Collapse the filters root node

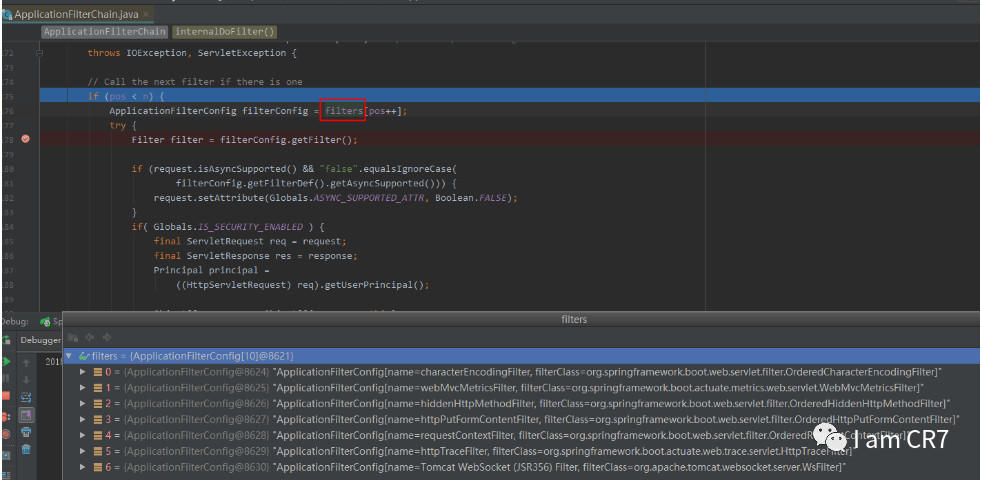(69, 355)
